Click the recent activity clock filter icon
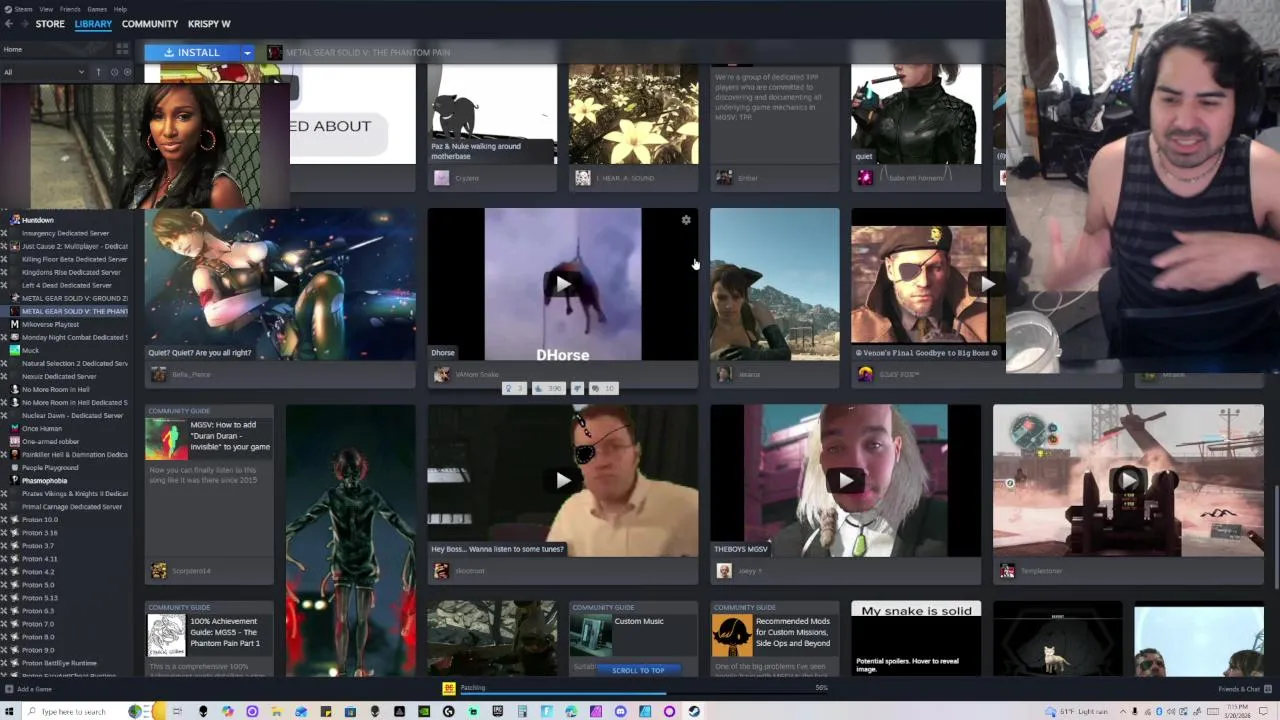 [114, 72]
